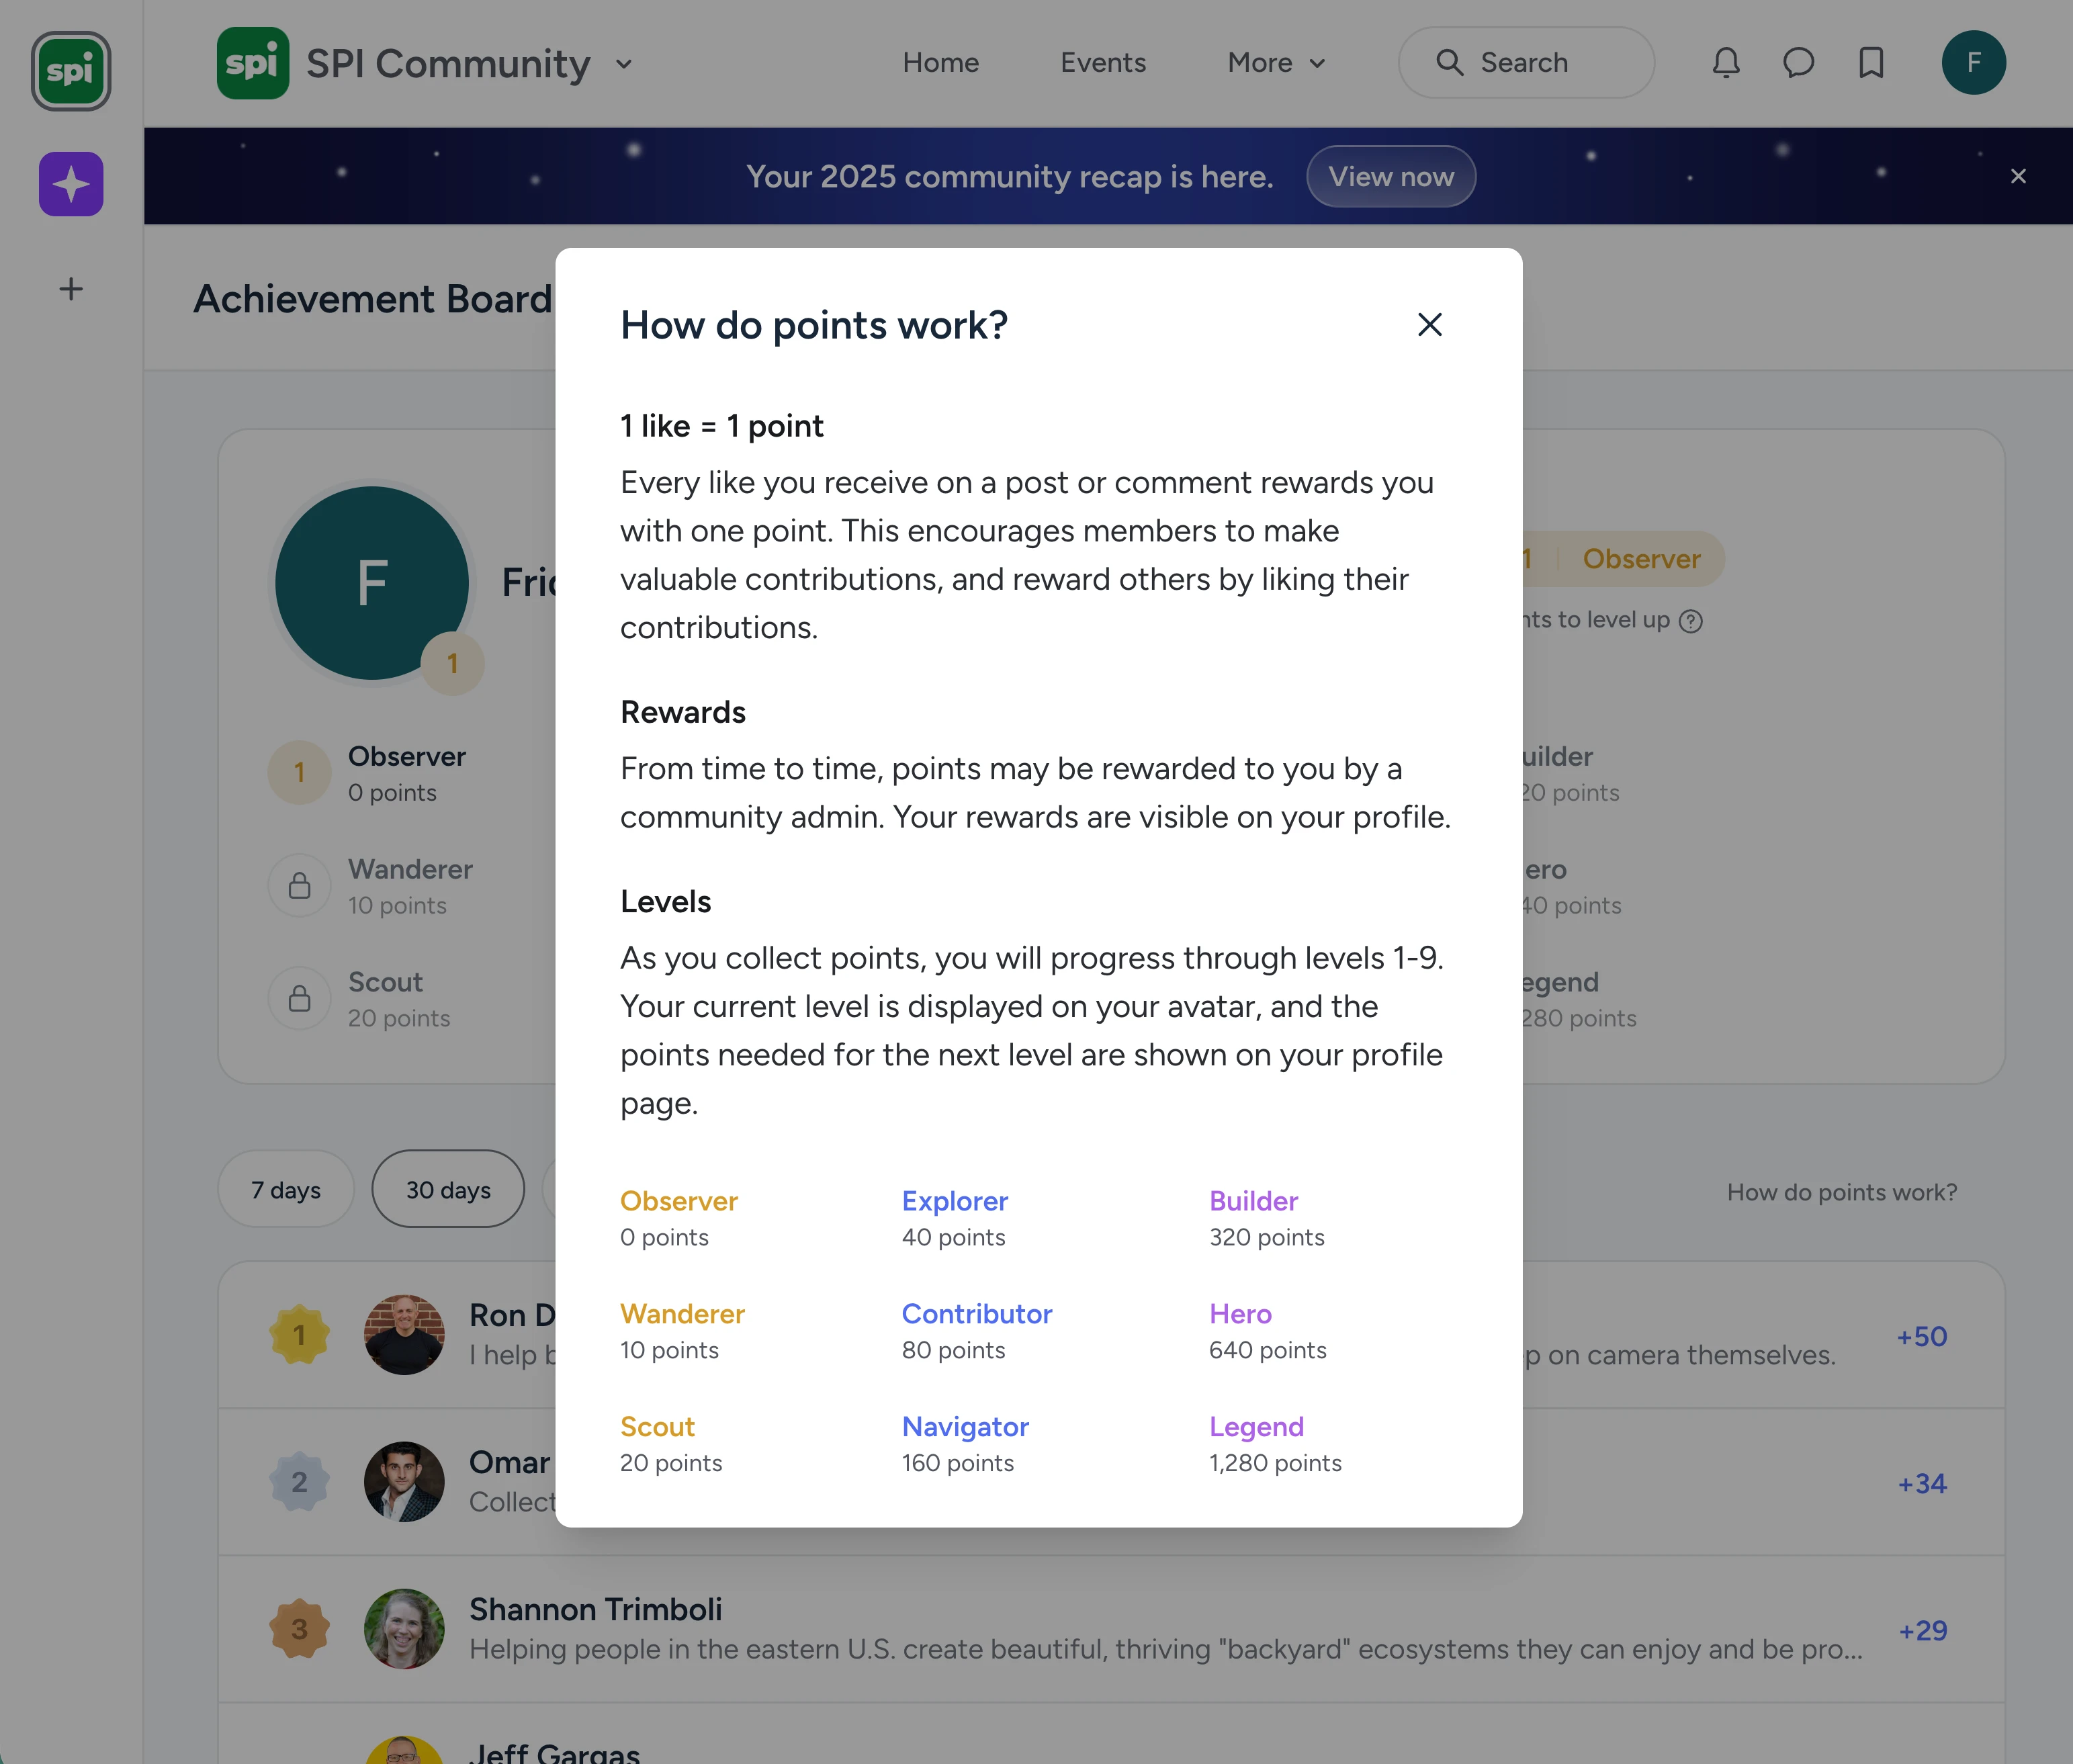Open the bookmarks icon in header
This screenshot has width=2073, height=1764.
pyautogui.click(x=1871, y=63)
